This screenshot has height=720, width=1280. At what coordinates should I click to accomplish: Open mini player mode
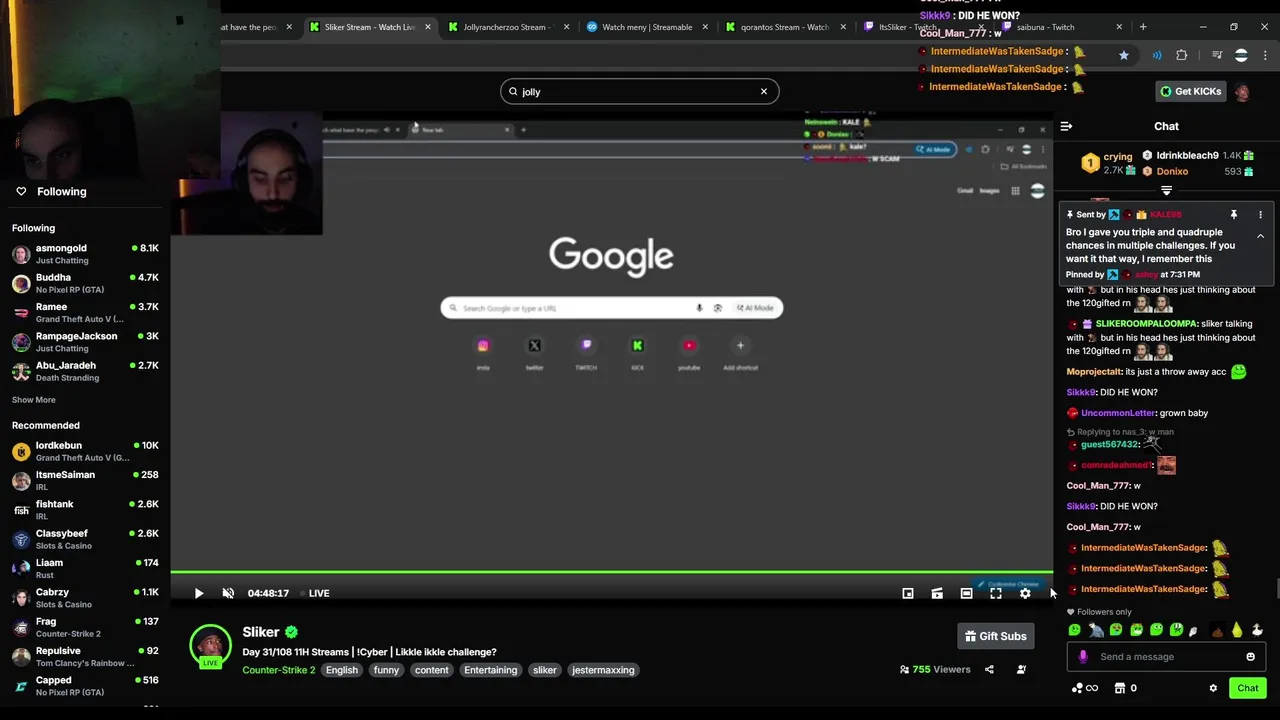(x=908, y=593)
